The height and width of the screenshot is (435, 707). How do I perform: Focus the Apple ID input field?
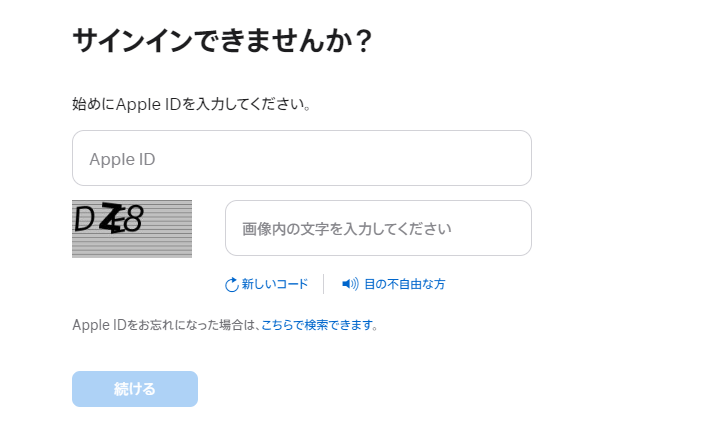[x=301, y=158]
